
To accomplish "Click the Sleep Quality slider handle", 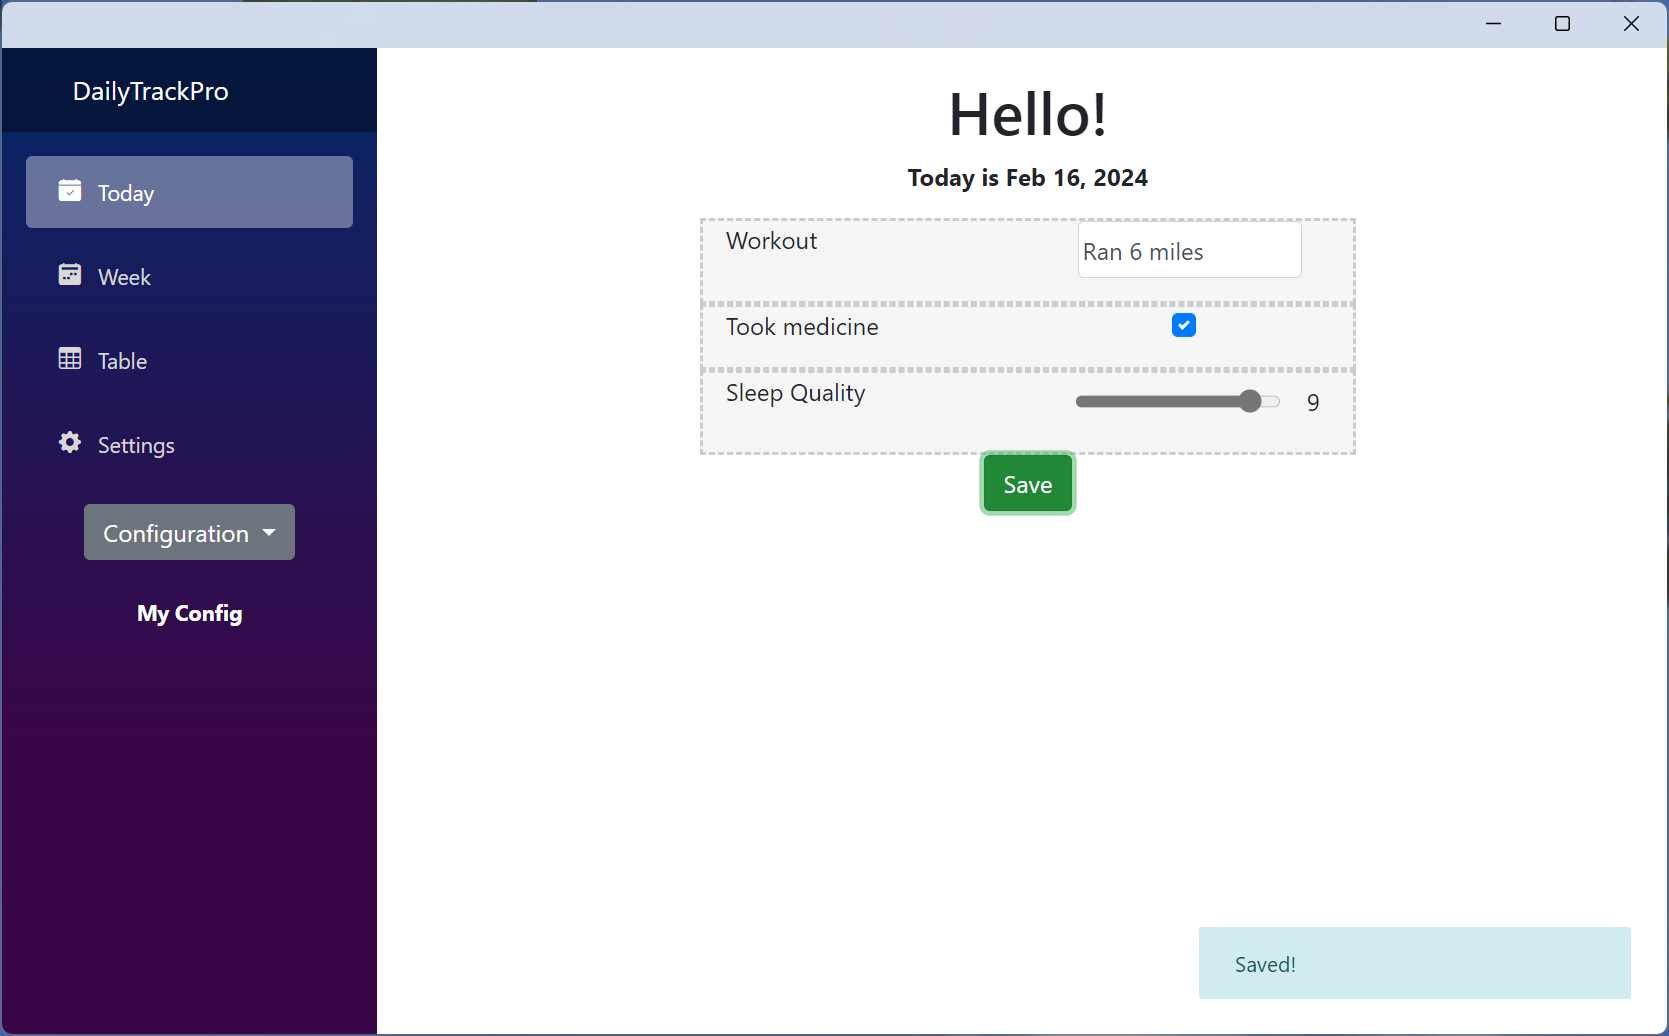I will [x=1250, y=401].
